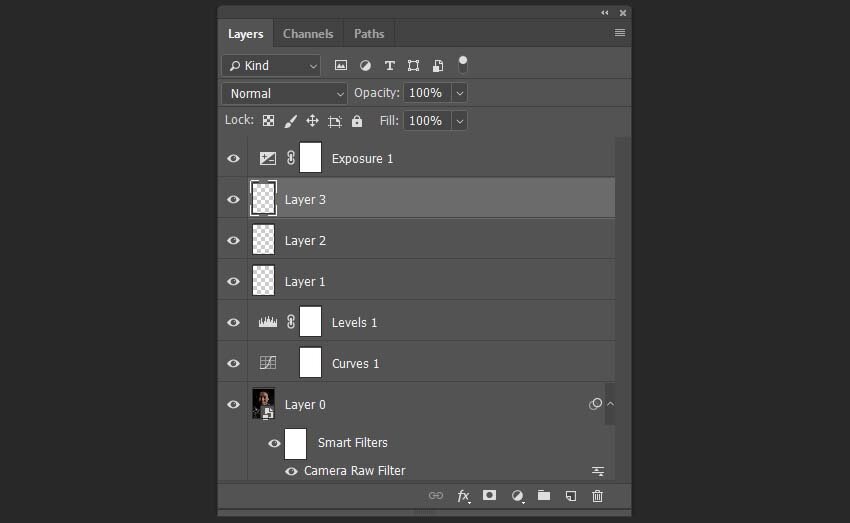The image size is (850, 523).
Task: Collapse Layer 0 smart filters chevron
Action: pyautogui.click(x=610, y=404)
